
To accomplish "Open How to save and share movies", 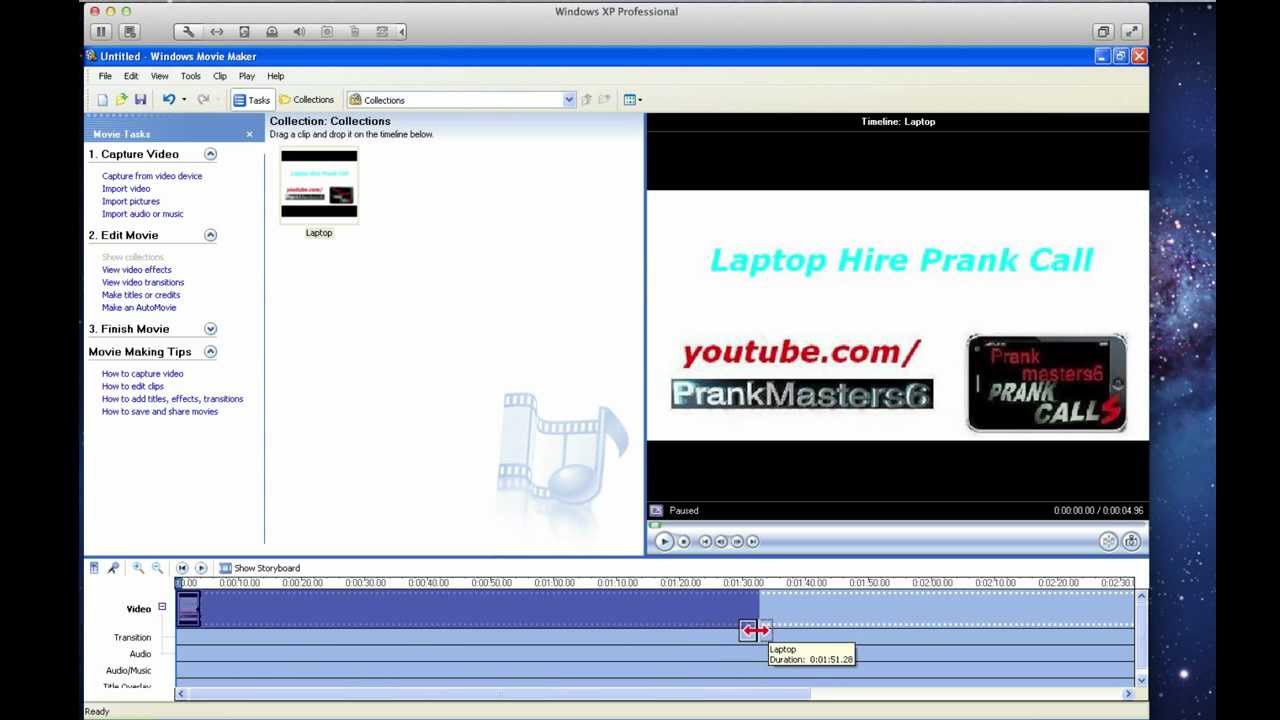I will [160, 412].
